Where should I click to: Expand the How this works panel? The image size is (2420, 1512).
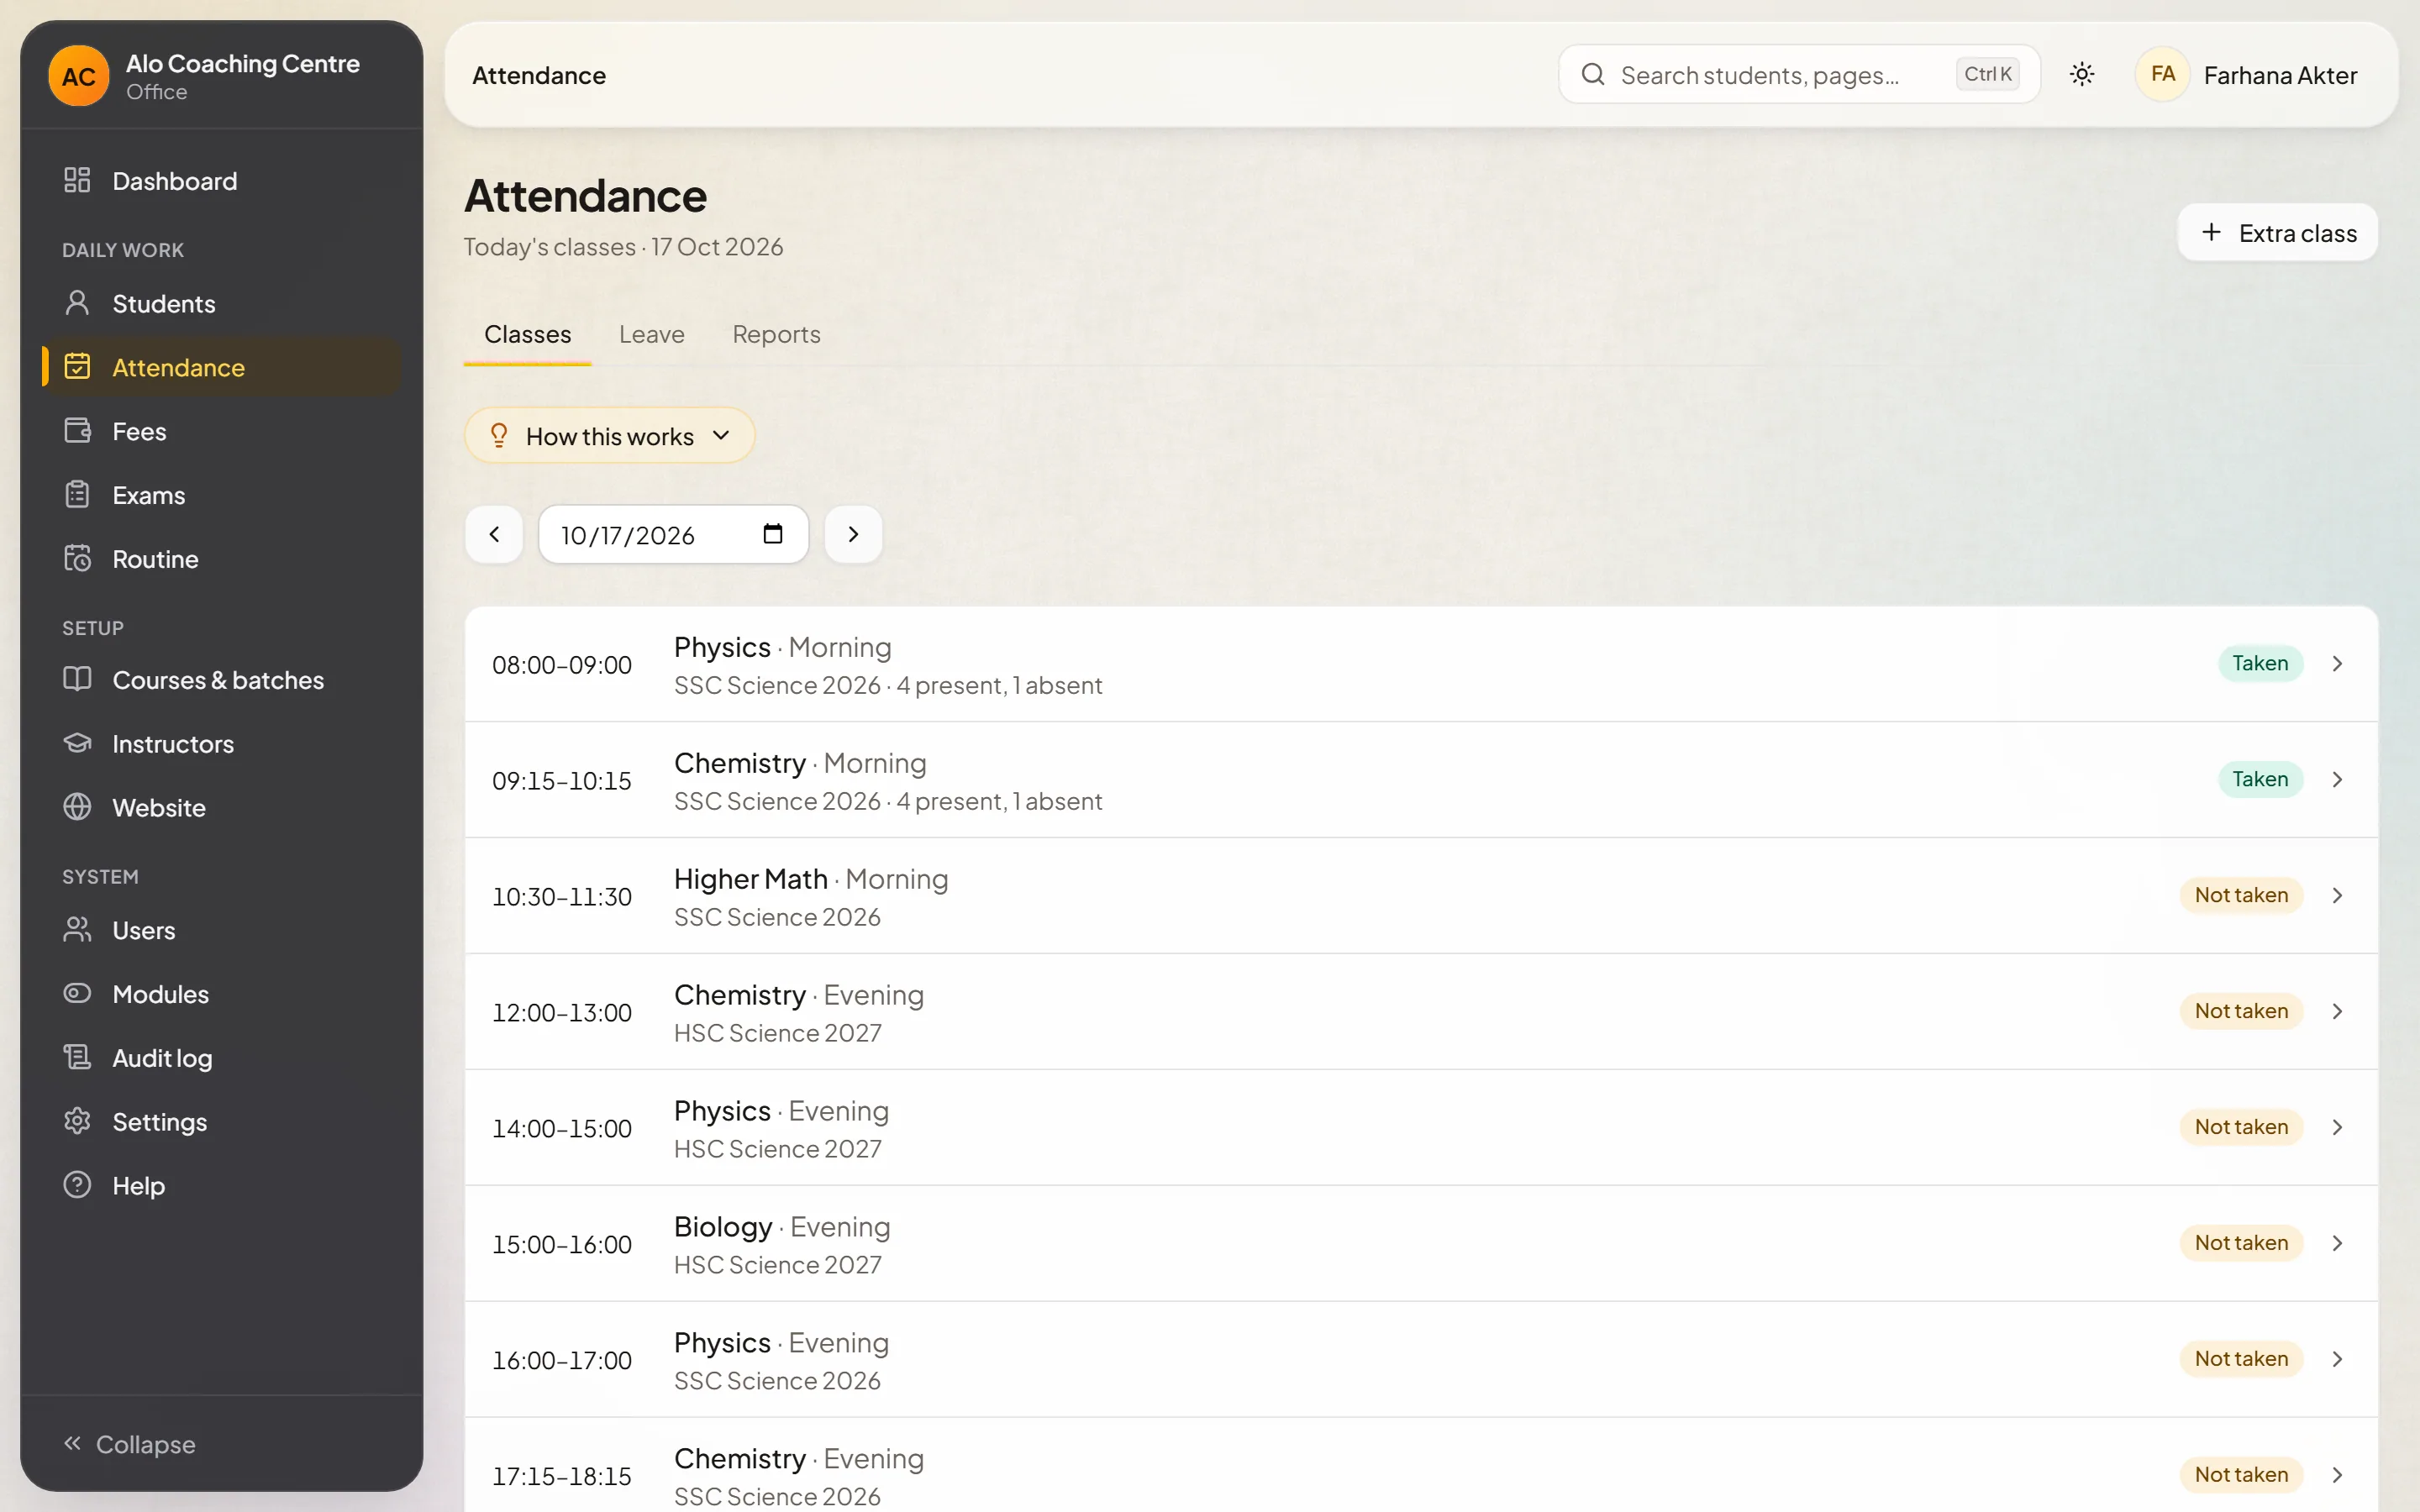(609, 436)
